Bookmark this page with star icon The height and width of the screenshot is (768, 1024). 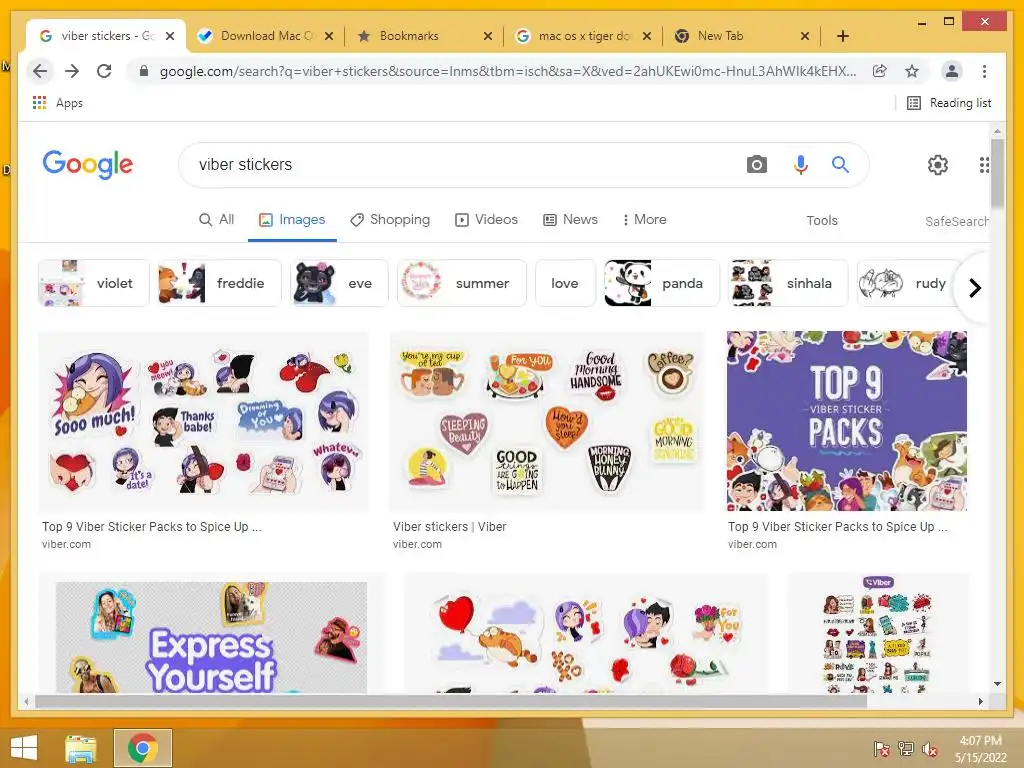912,71
